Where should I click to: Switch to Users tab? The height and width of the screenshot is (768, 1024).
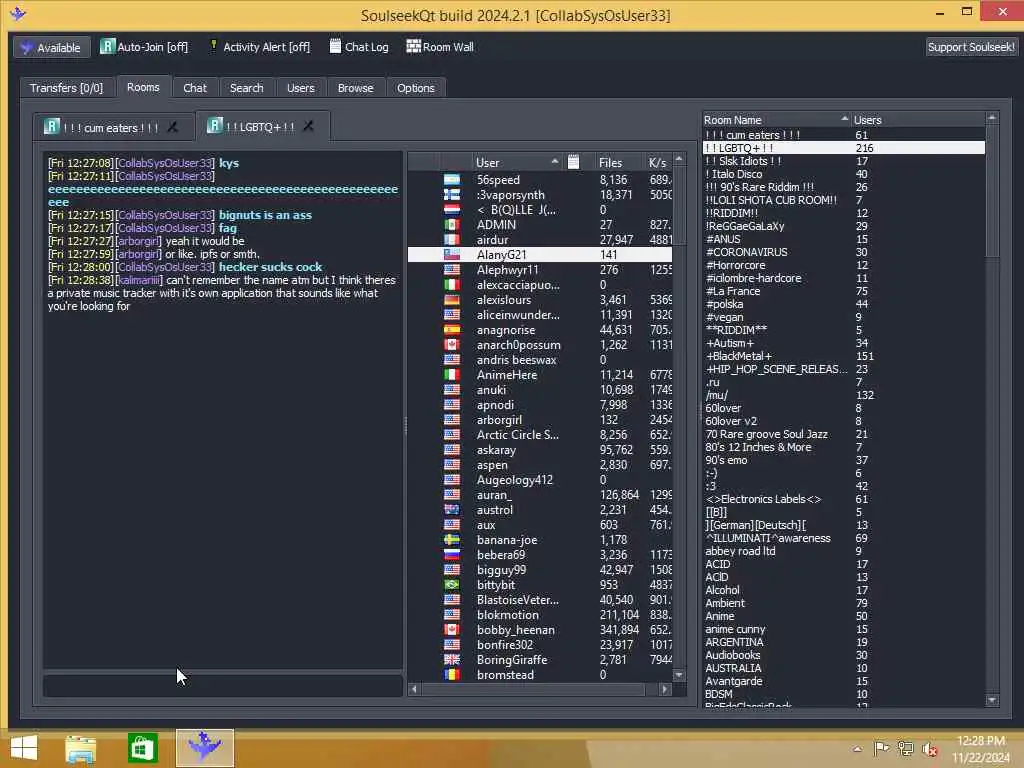click(x=300, y=88)
